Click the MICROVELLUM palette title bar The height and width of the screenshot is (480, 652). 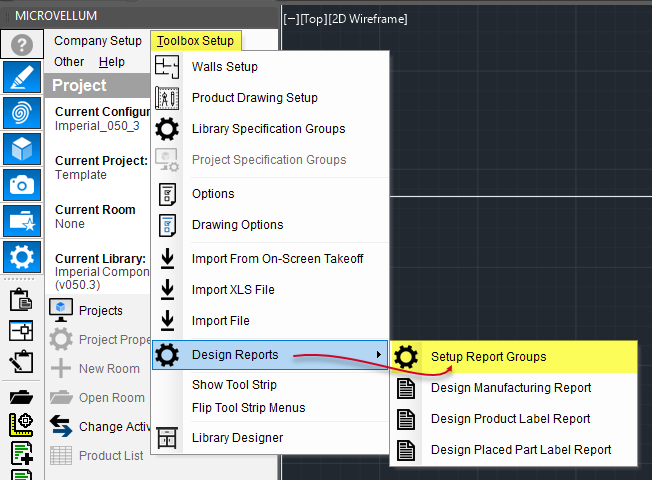click(140, 16)
